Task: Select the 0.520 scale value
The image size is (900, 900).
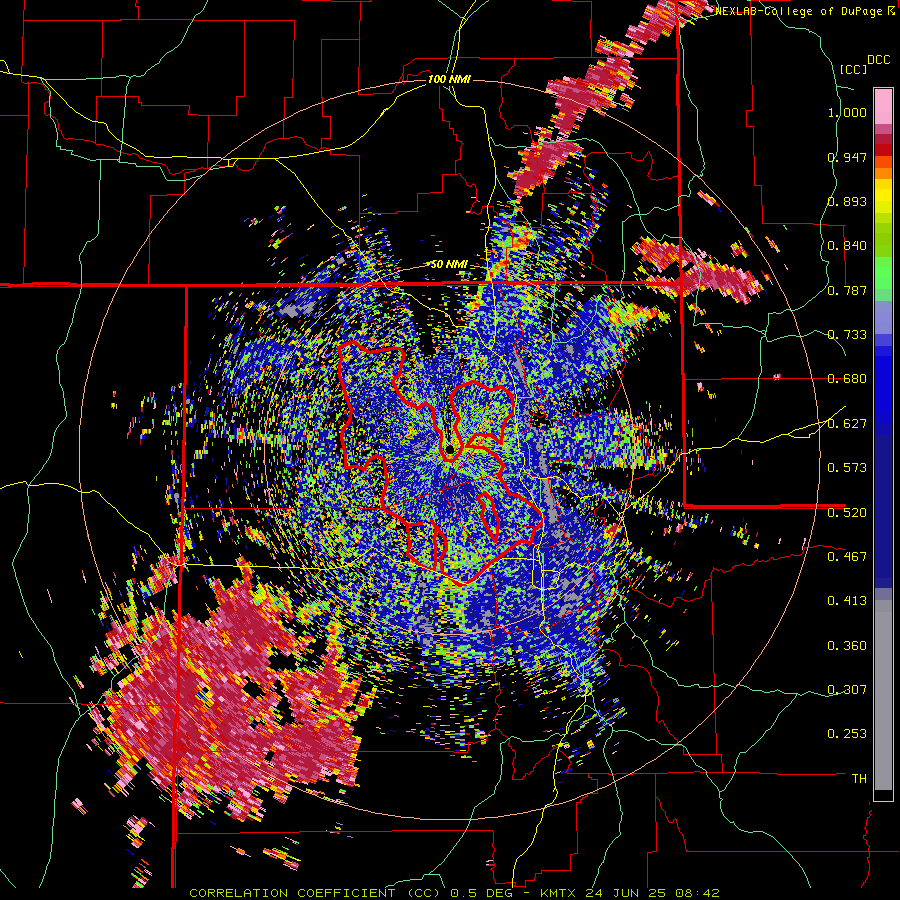Action: [x=847, y=512]
